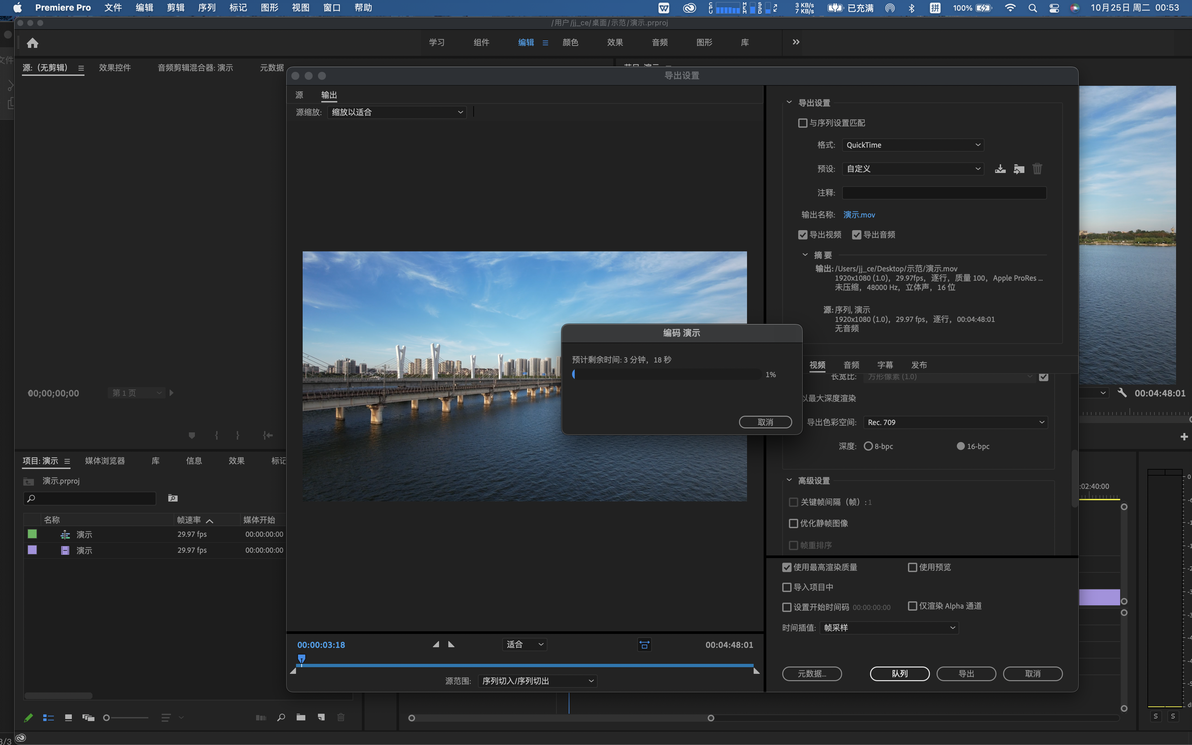1192x745 pixels.
Task: Click the set in point triangle
Action: (436, 645)
